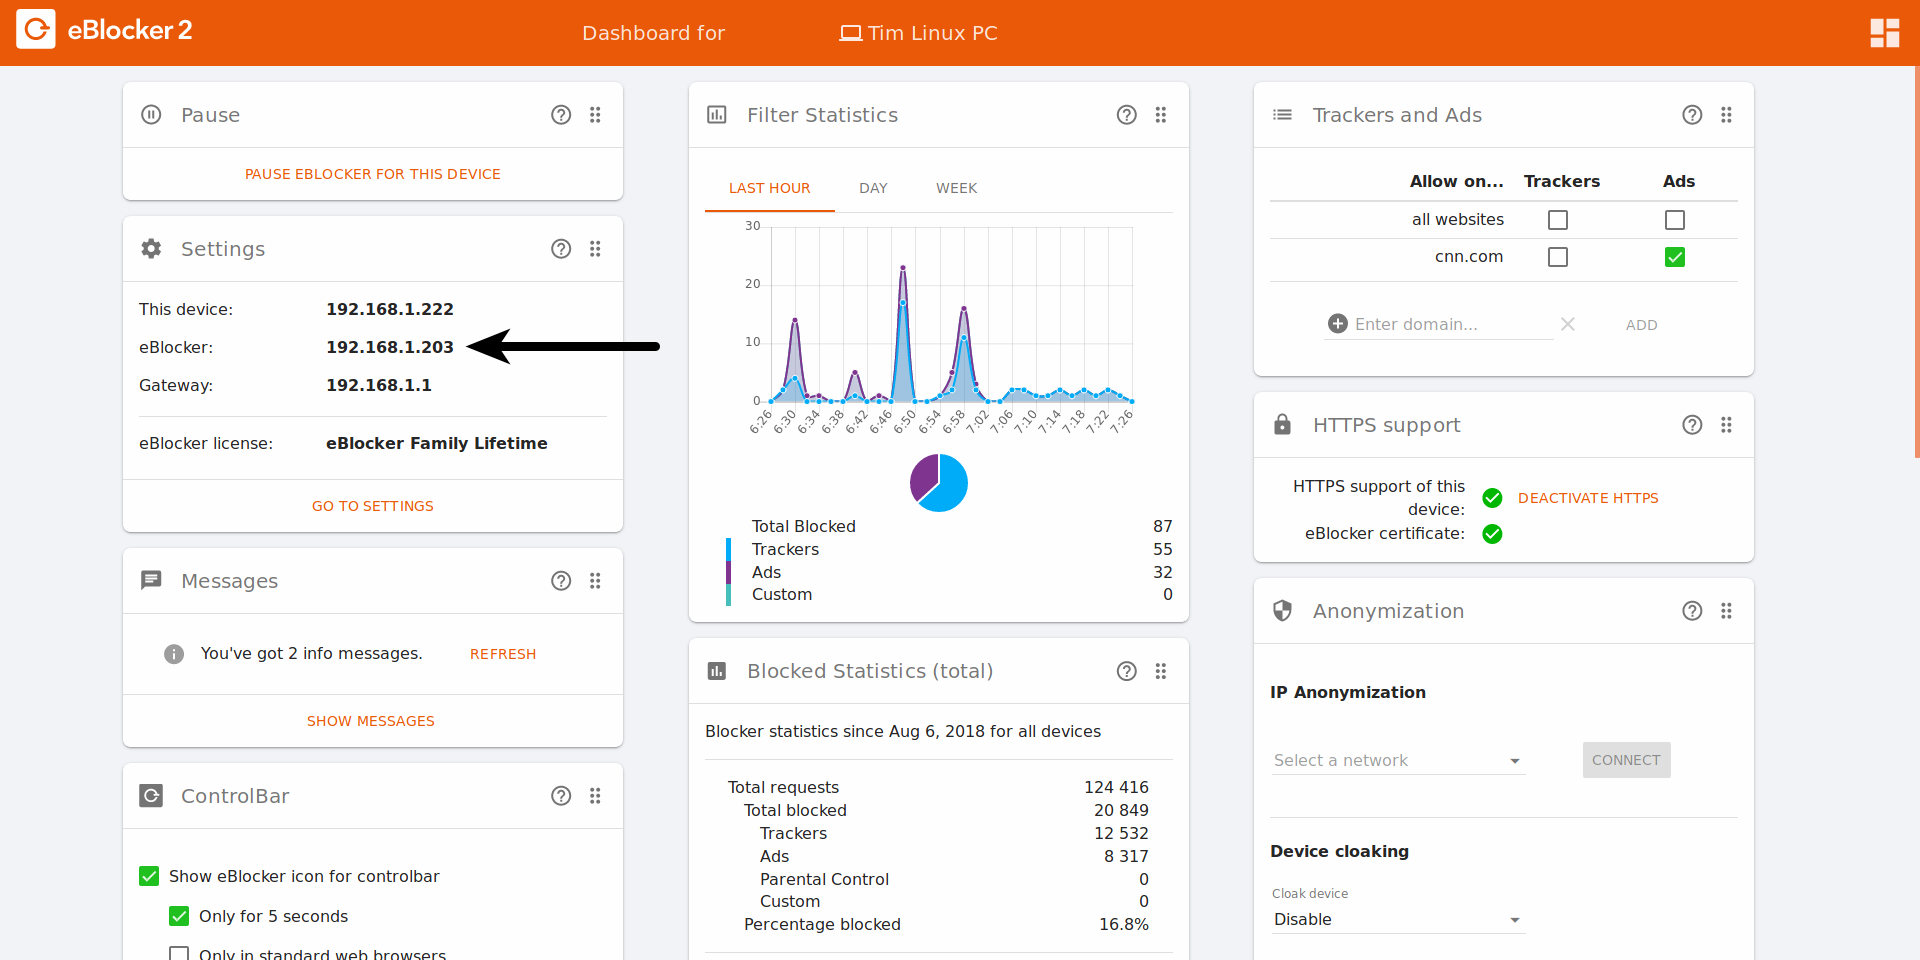Open help for the Pause card
The width and height of the screenshot is (1920, 960).
click(x=561, y=115)
